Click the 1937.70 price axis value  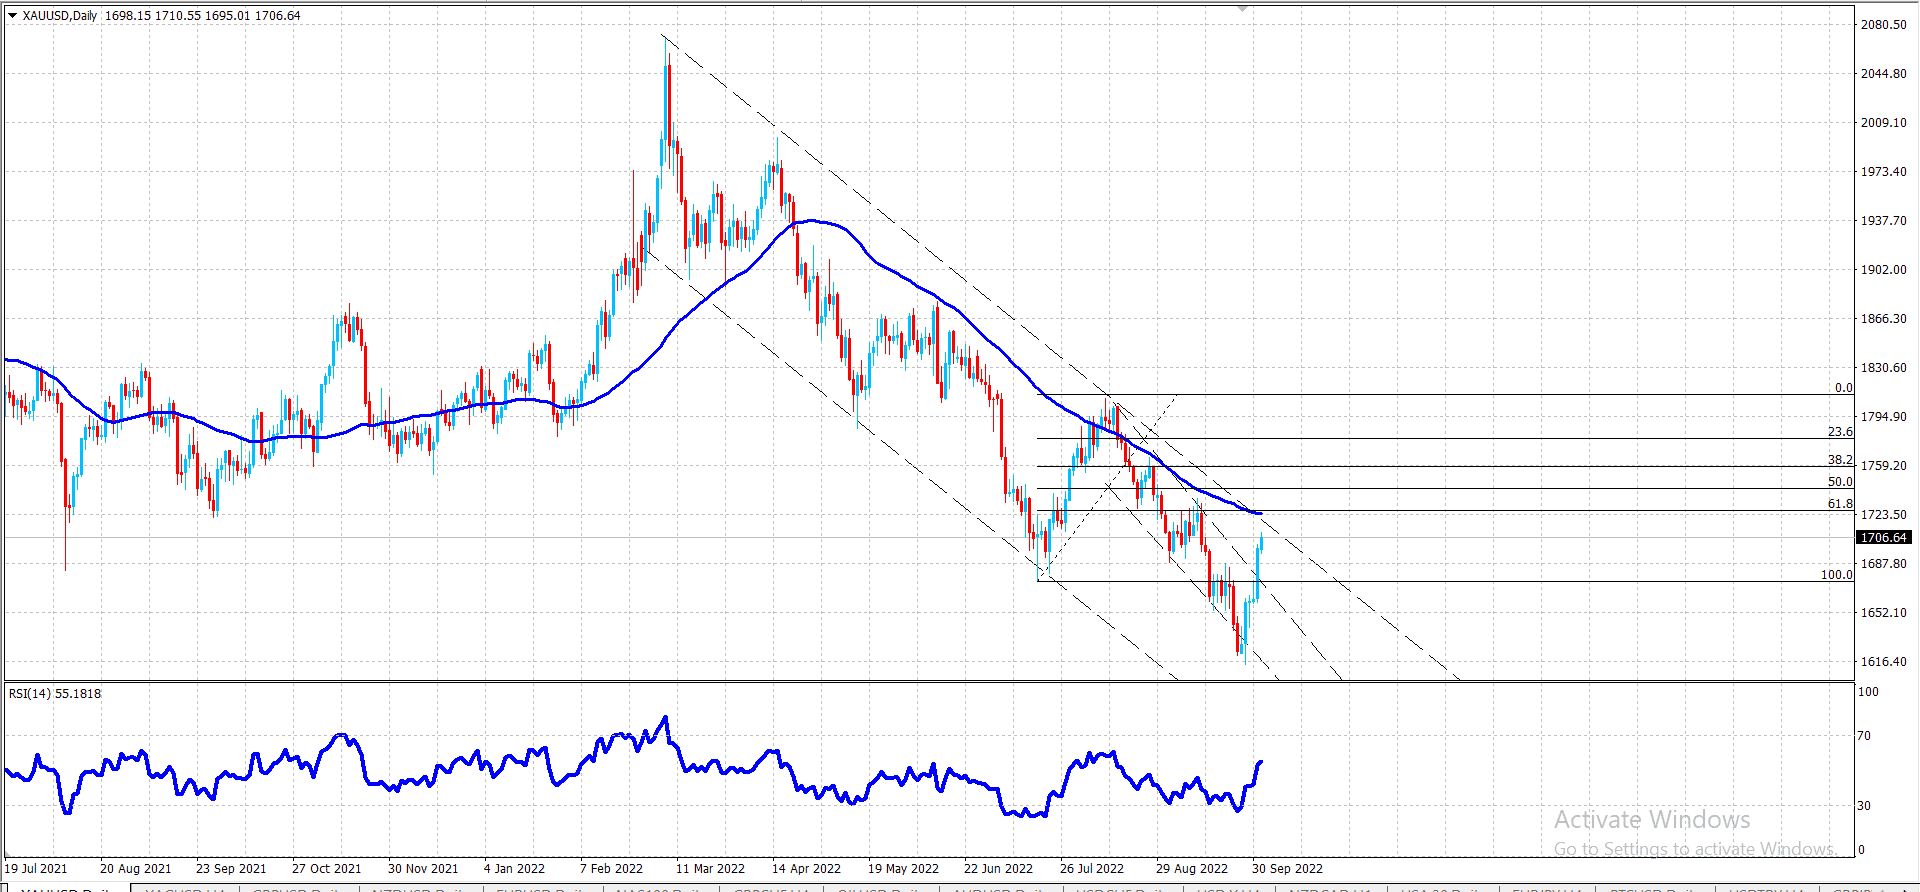pos(1883,221)
